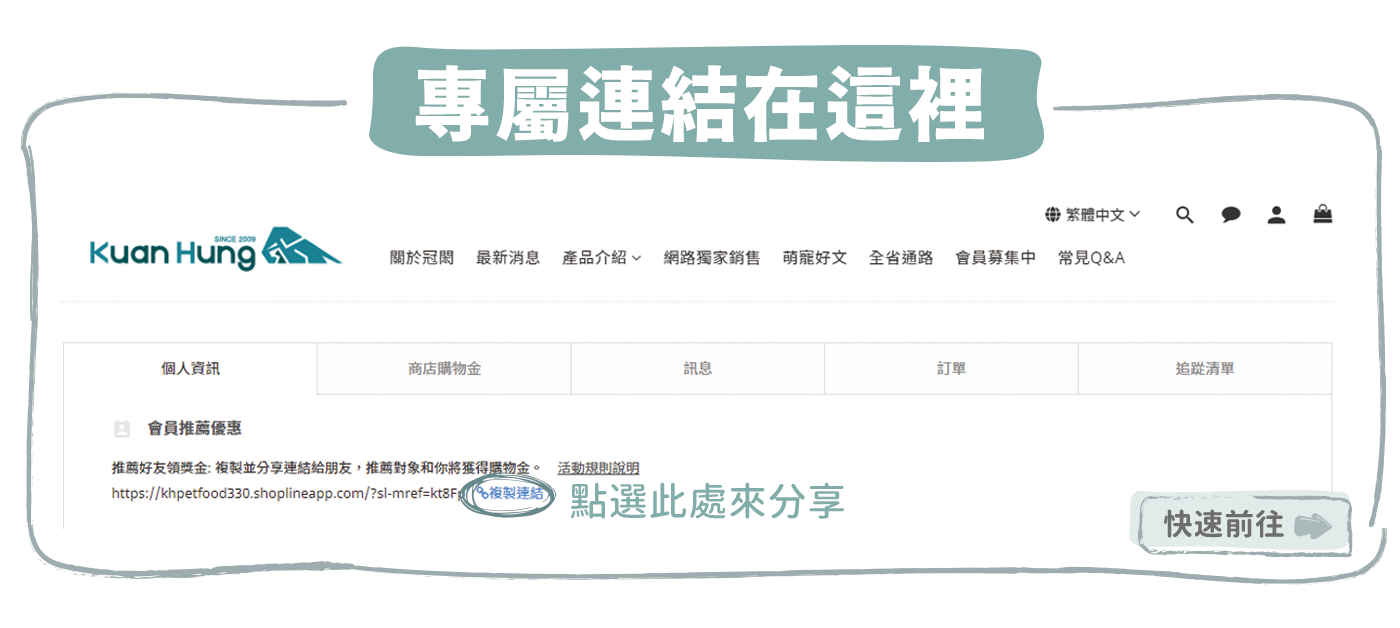
Task: Open the 關於冠閎 menu item
Action: [x=421, y=258]
